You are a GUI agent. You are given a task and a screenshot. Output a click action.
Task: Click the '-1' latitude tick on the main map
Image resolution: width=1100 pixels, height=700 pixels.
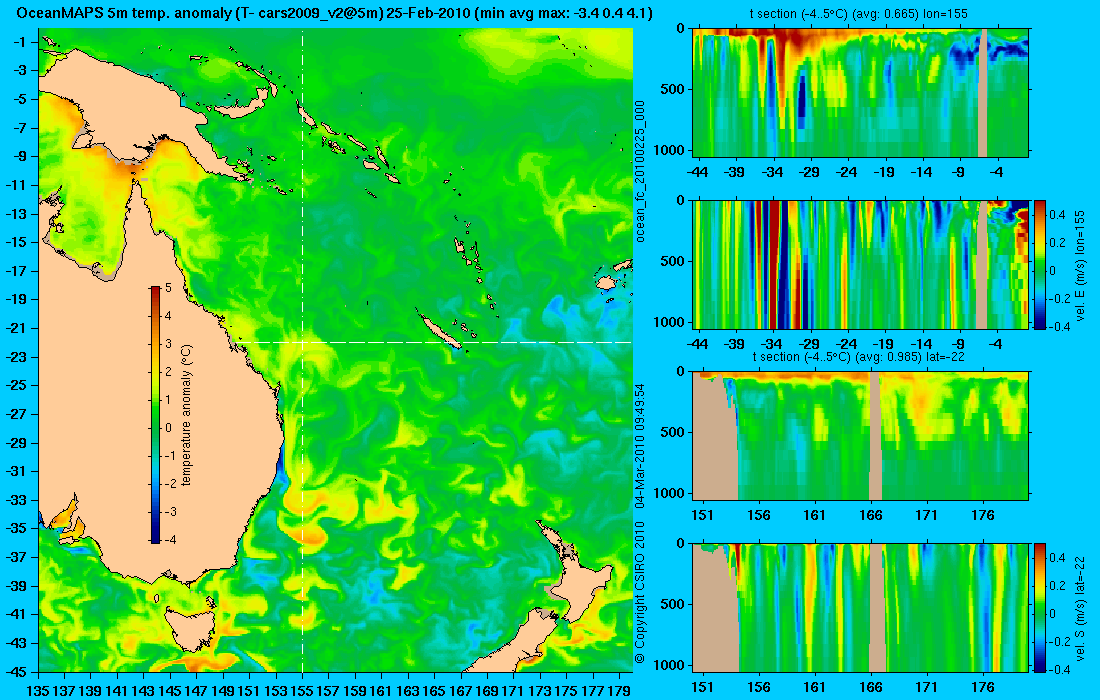click(19, 41)
